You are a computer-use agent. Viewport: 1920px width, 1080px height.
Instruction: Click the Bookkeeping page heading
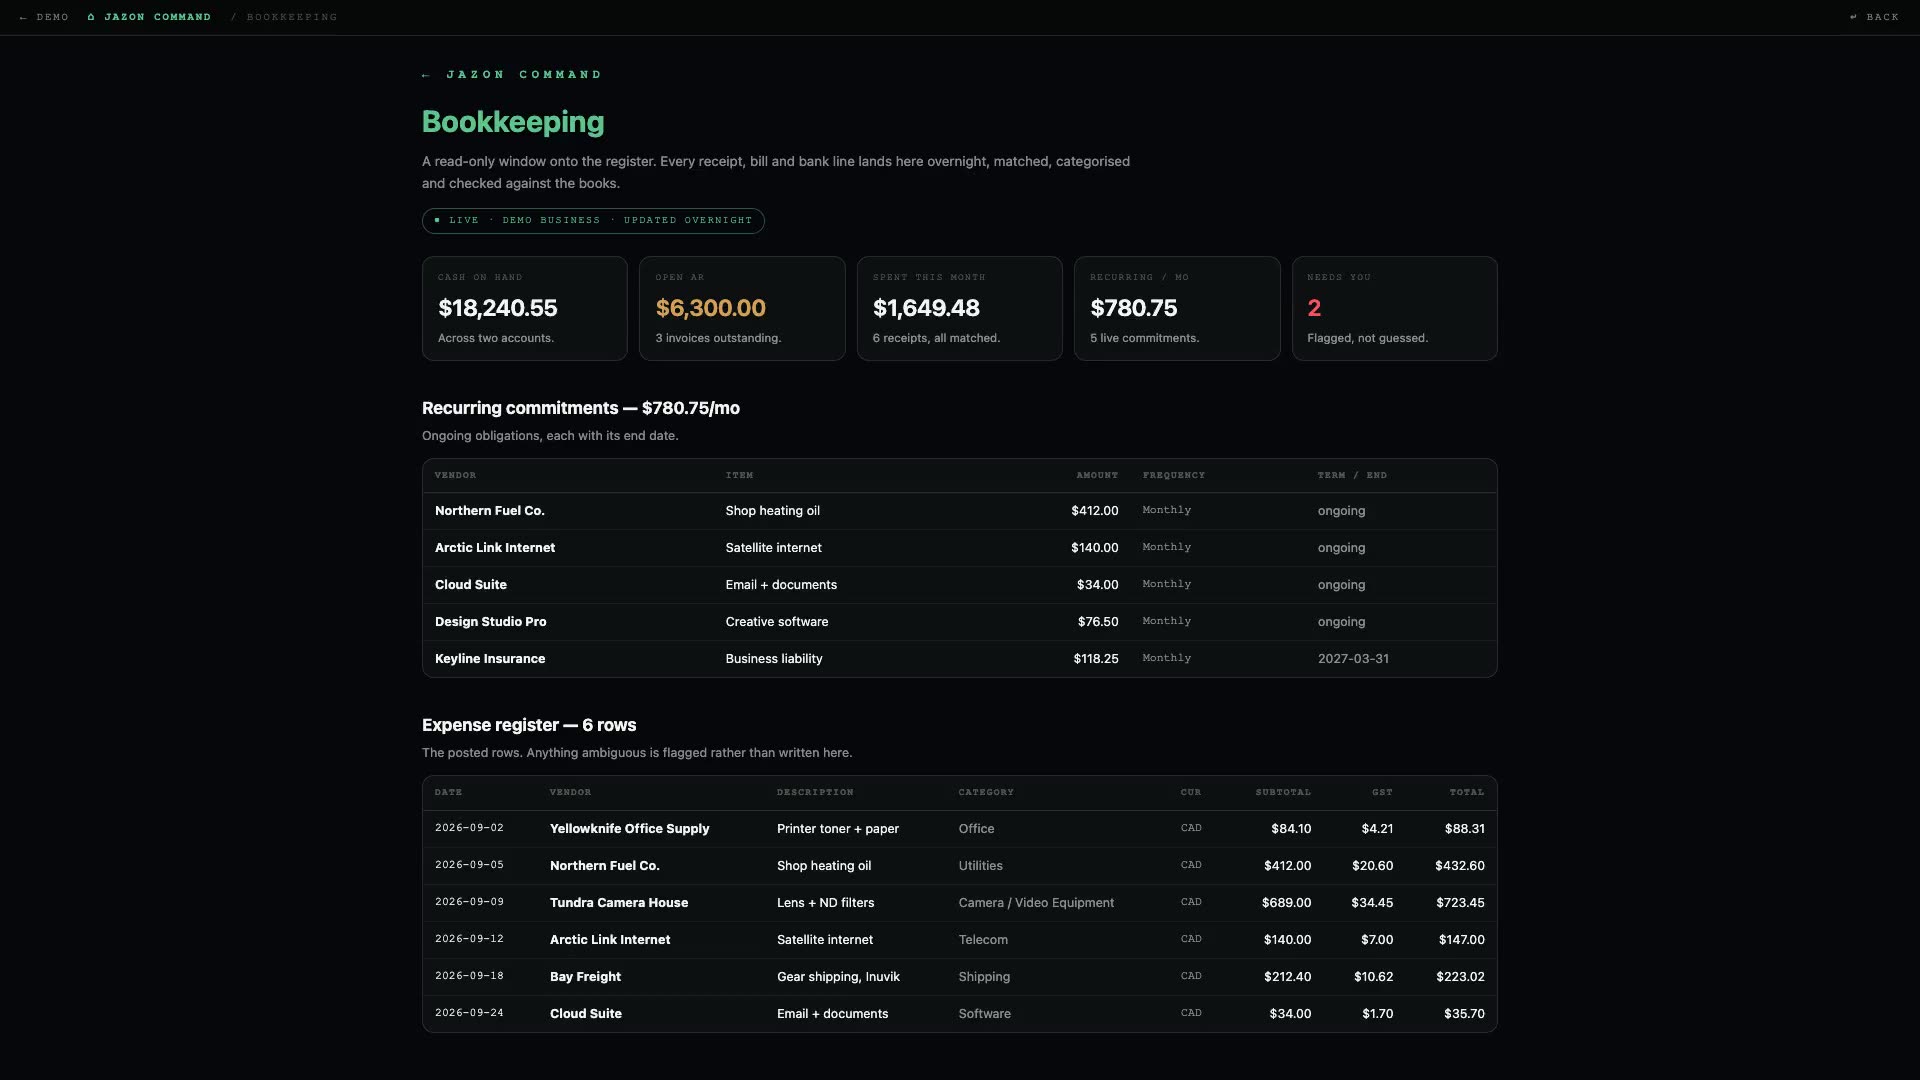(513, 122)
